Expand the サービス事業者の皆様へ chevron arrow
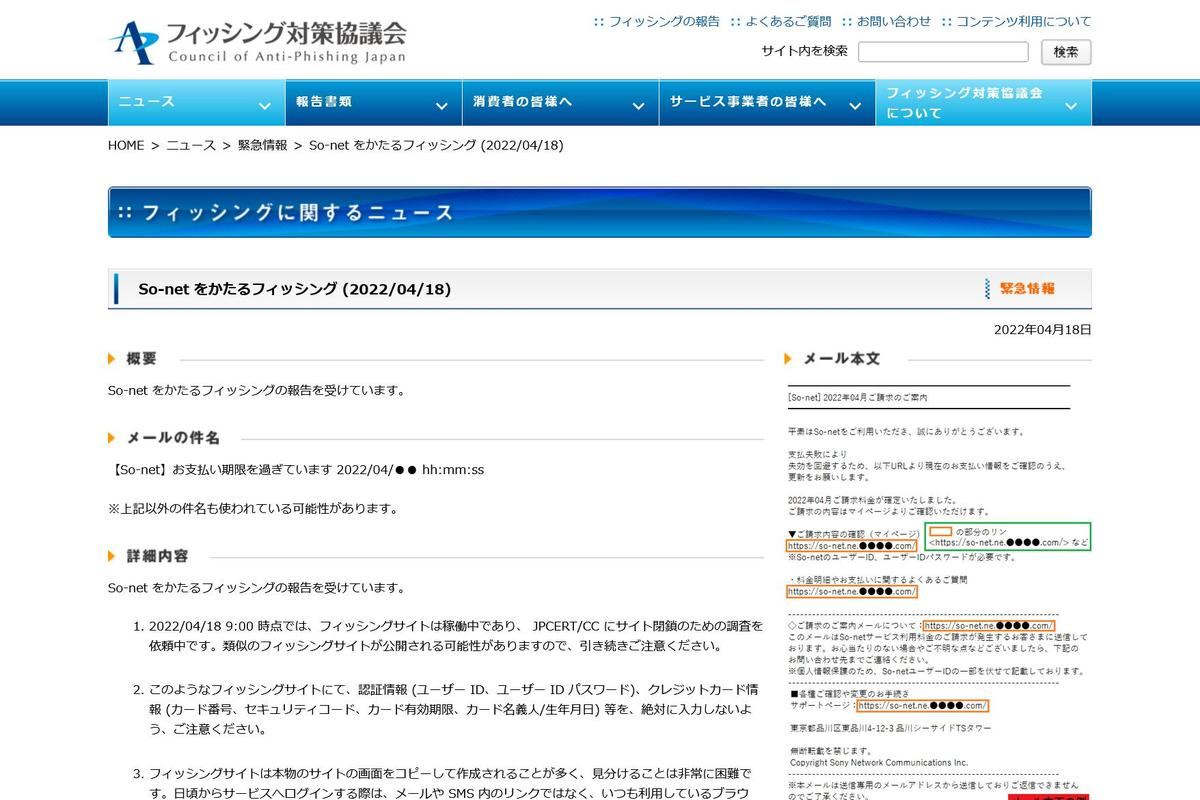Viewport: 1200px width, 800px height. point(855,106)
